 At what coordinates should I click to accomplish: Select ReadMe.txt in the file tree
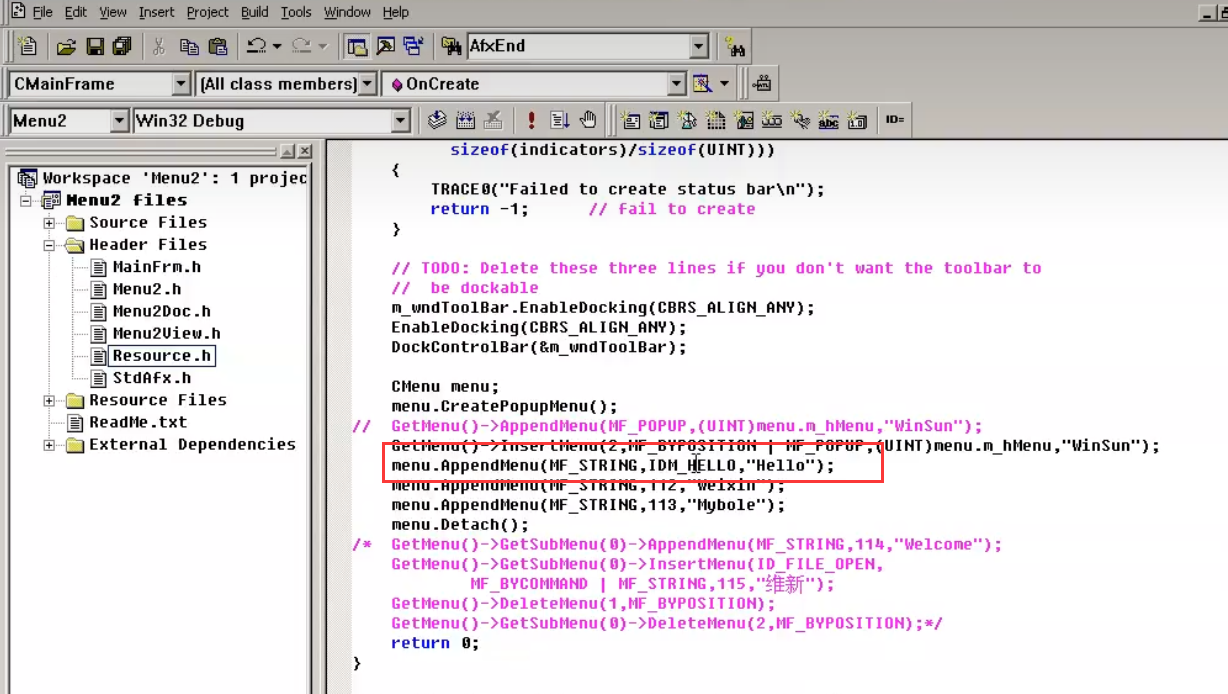click(x=138, y=422)
